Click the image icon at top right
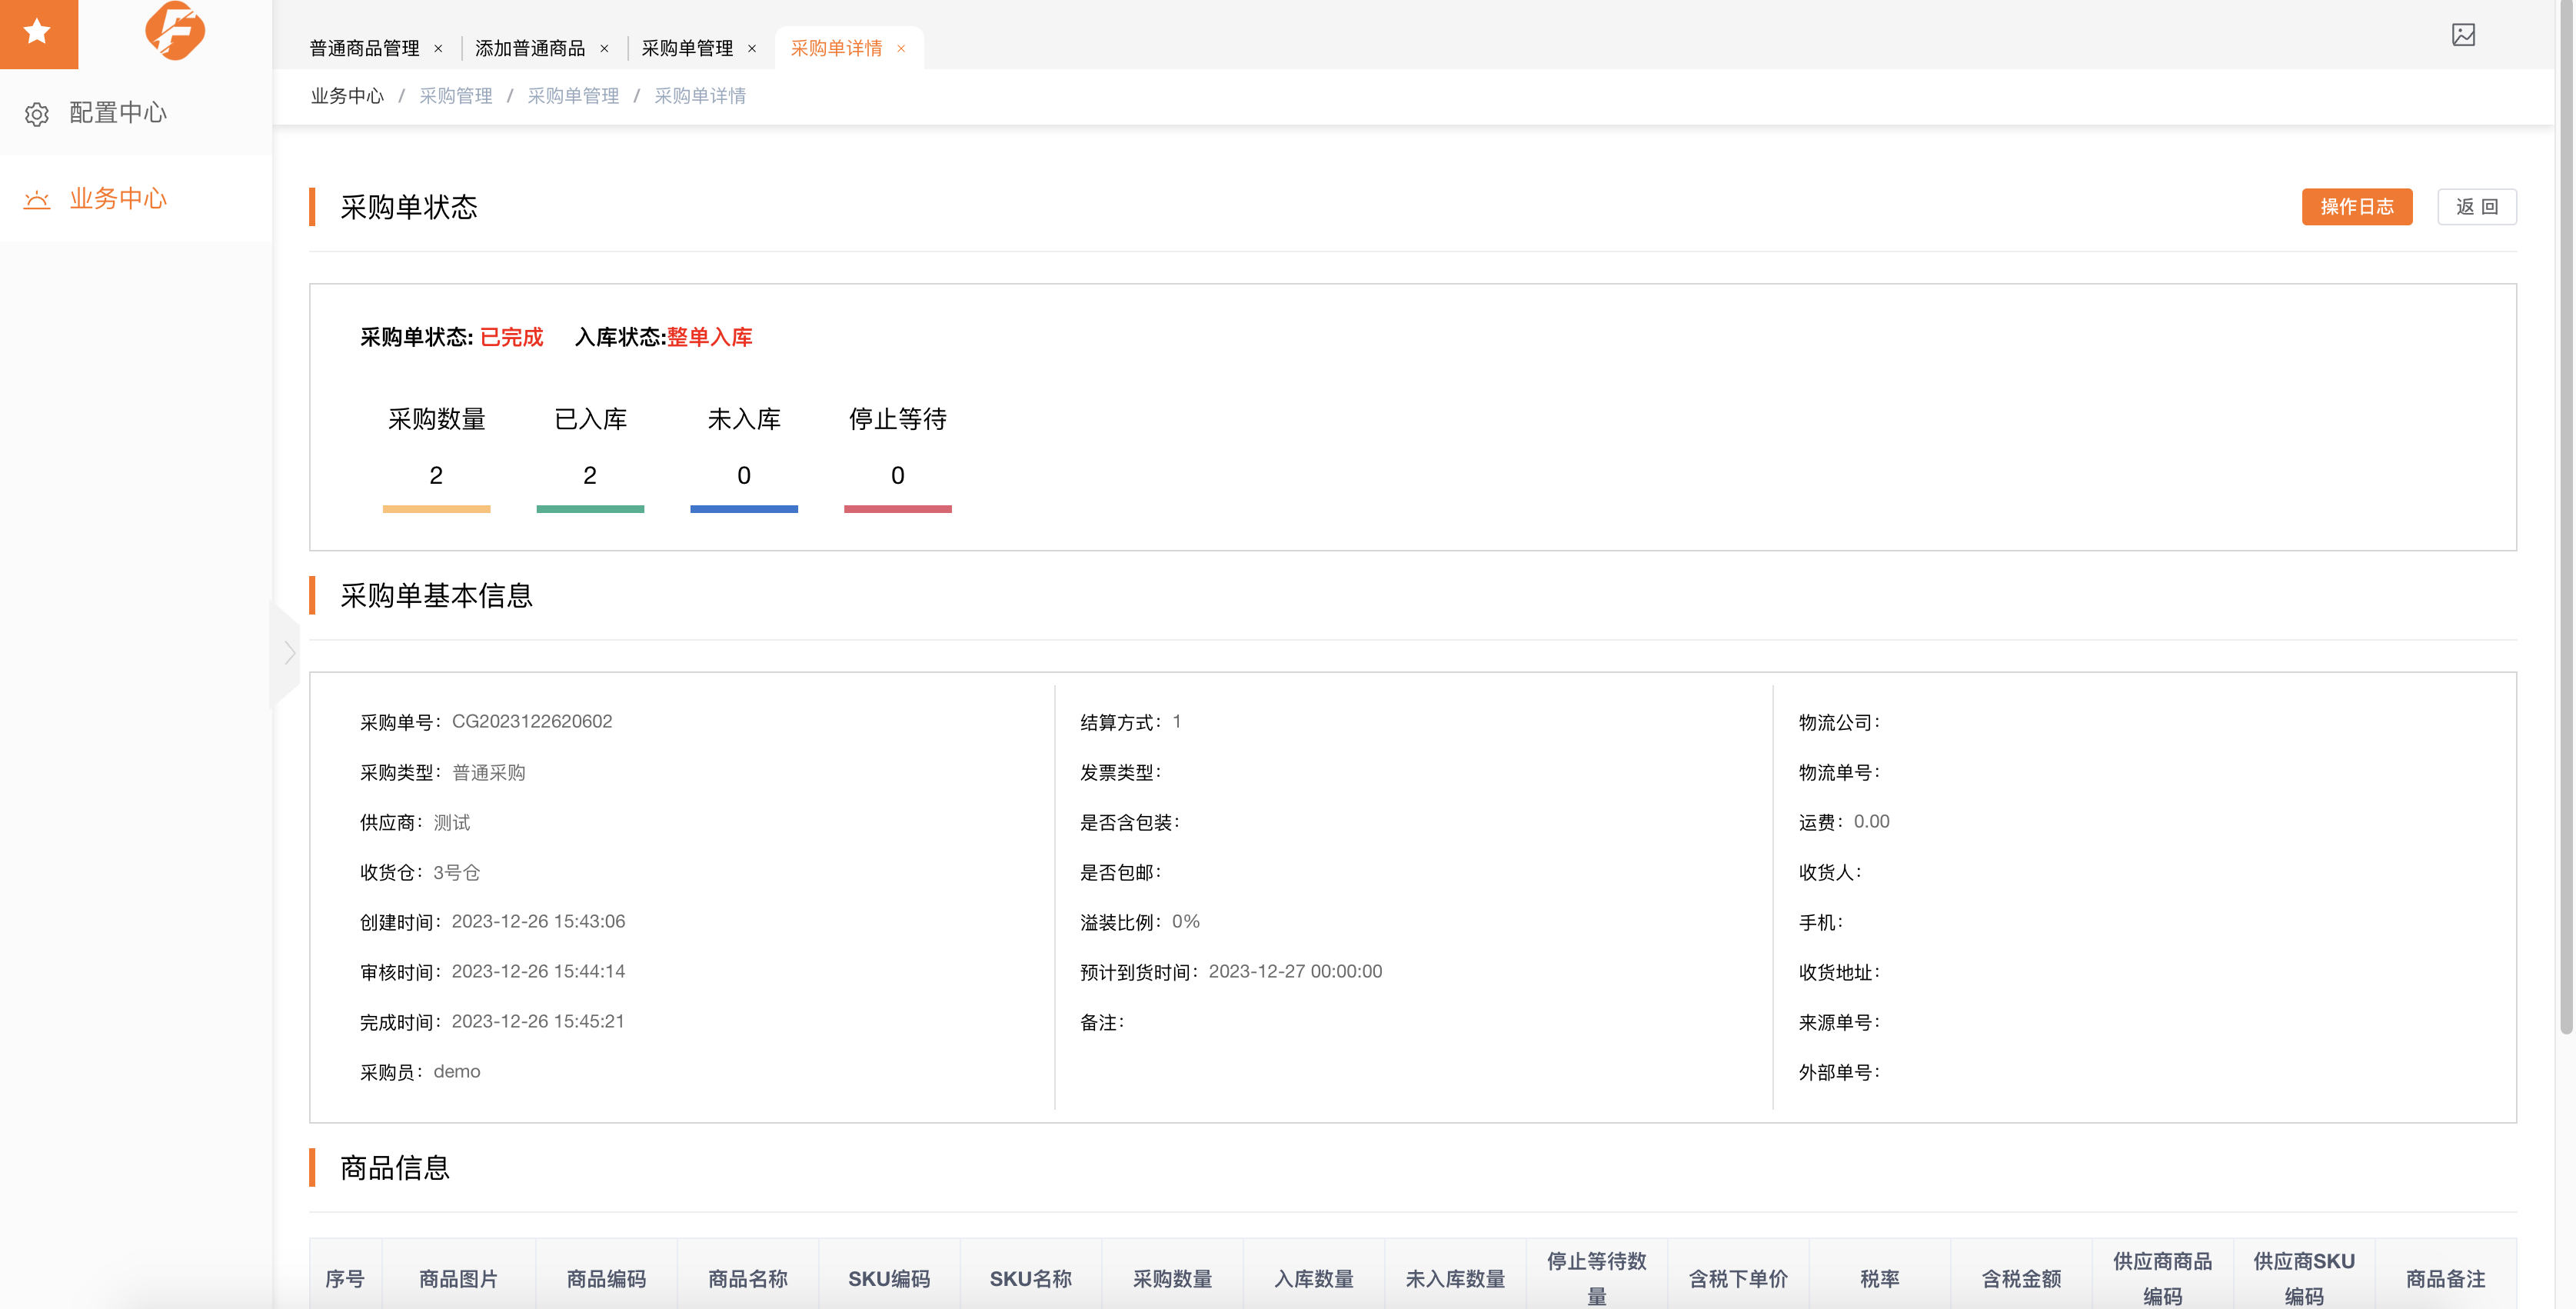The width and height of the screenshot is (2576, 1309). (x=2463, y=35)
